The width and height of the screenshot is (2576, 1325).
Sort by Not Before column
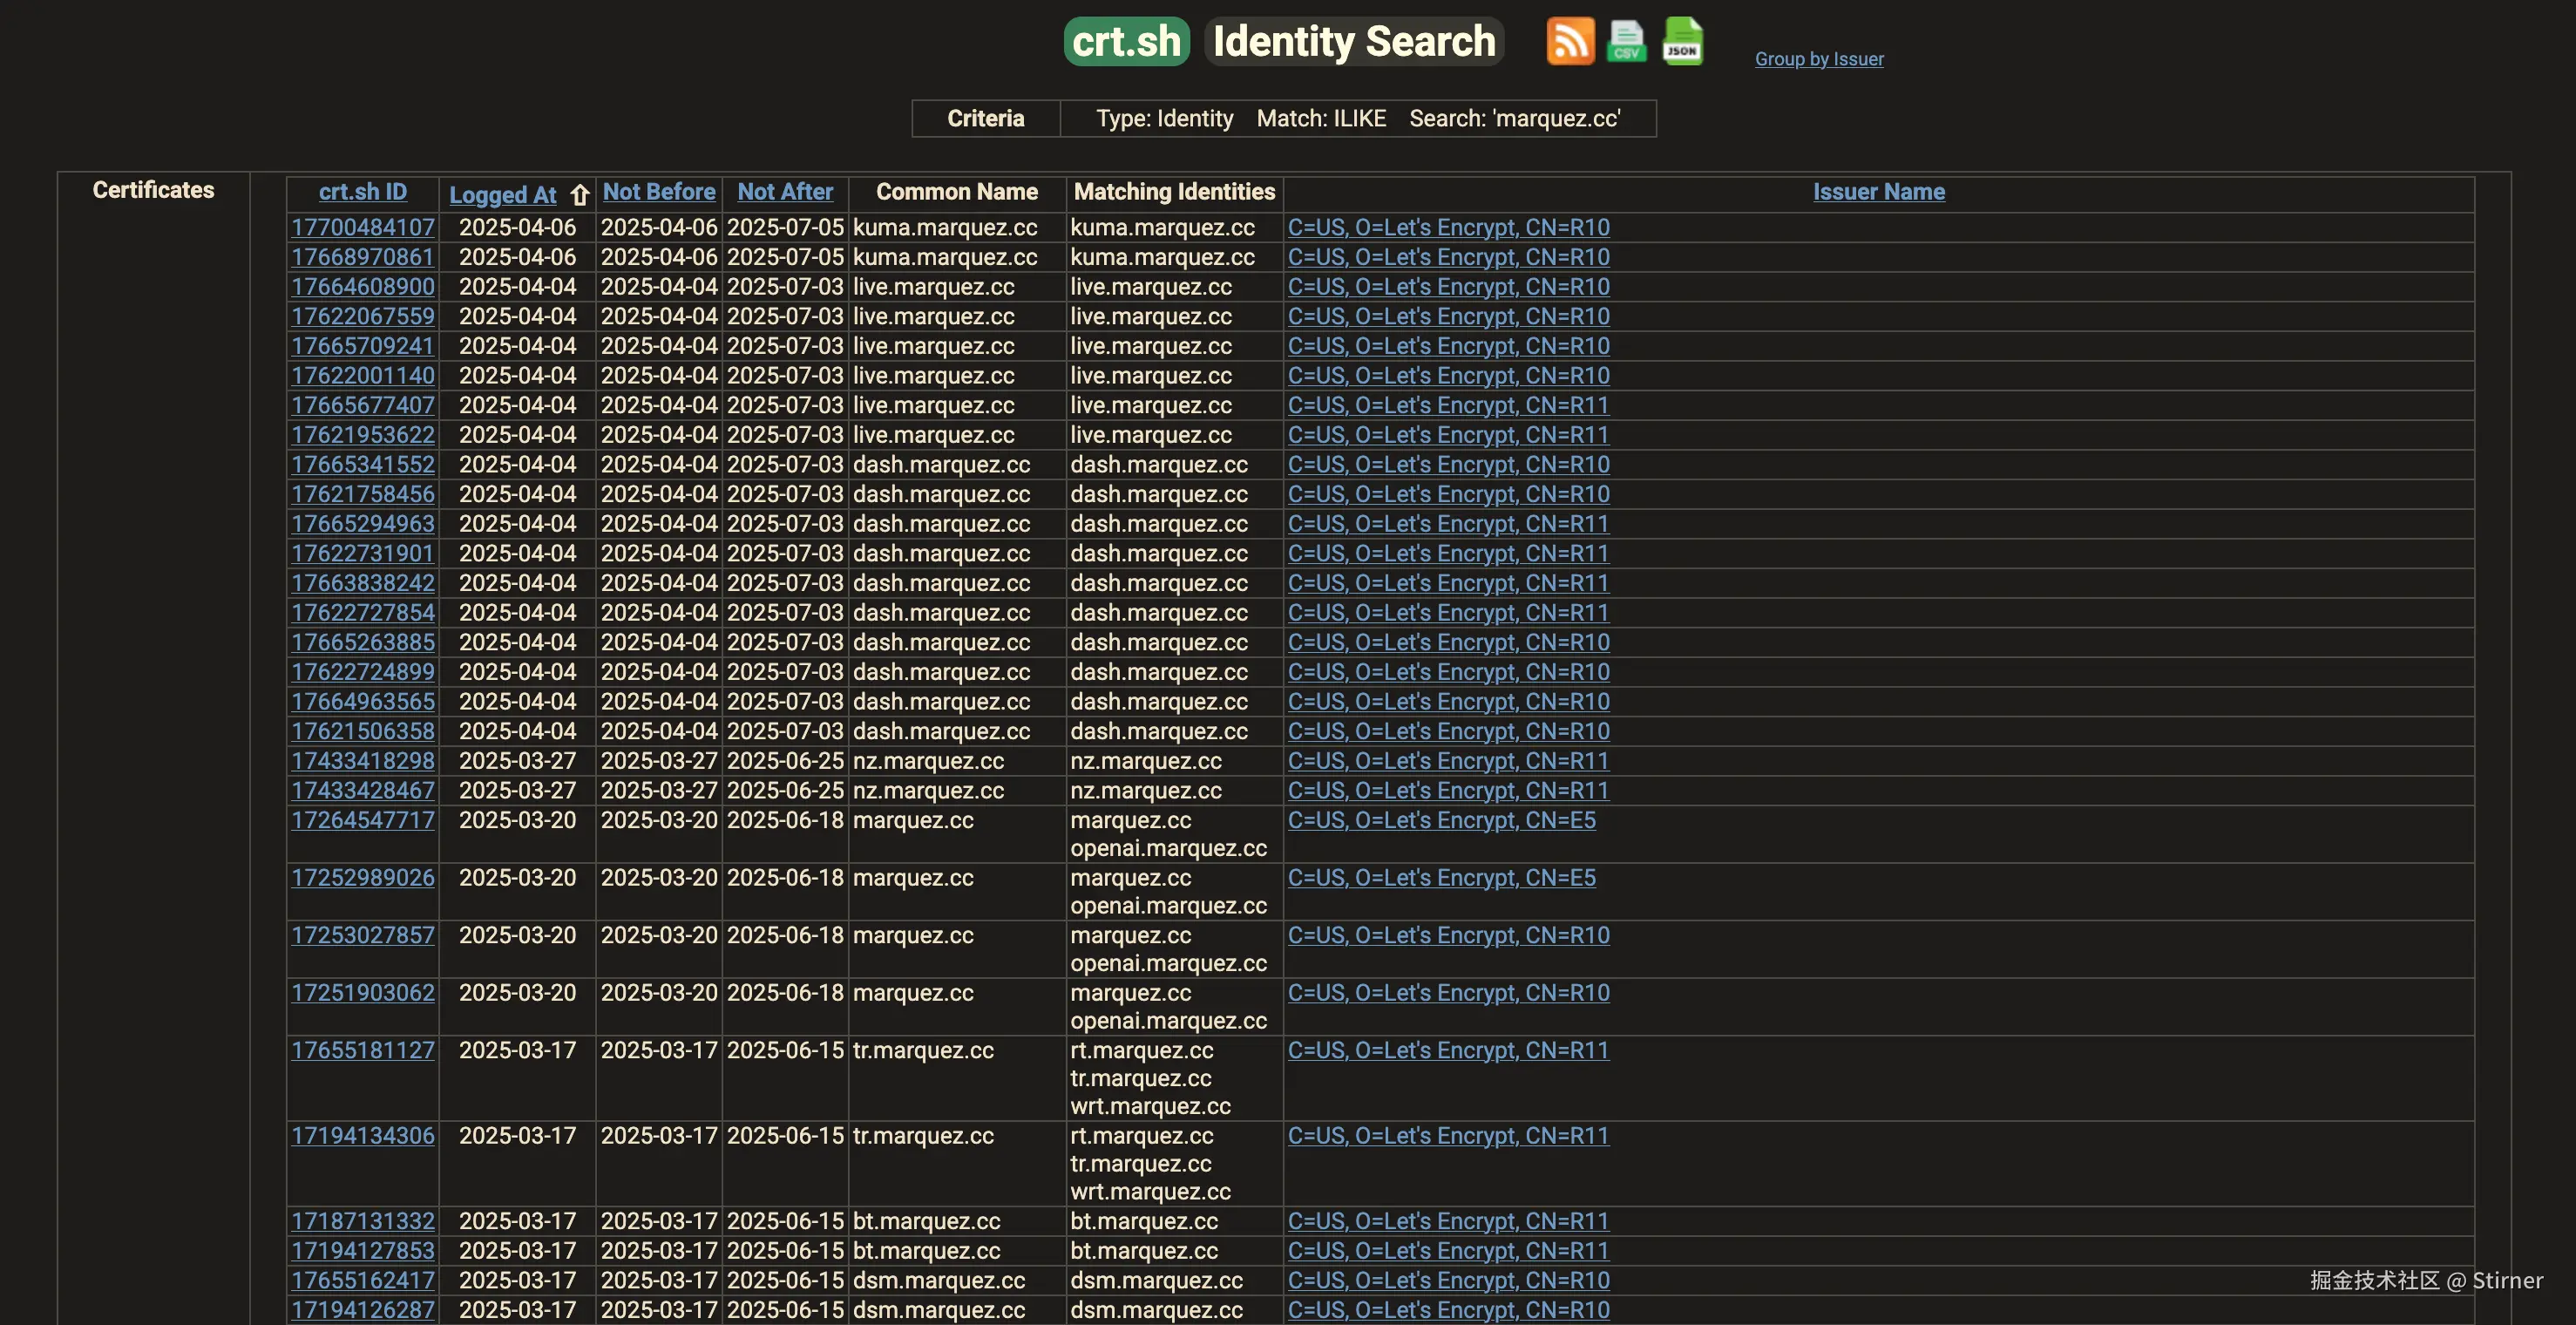[659, 192]
